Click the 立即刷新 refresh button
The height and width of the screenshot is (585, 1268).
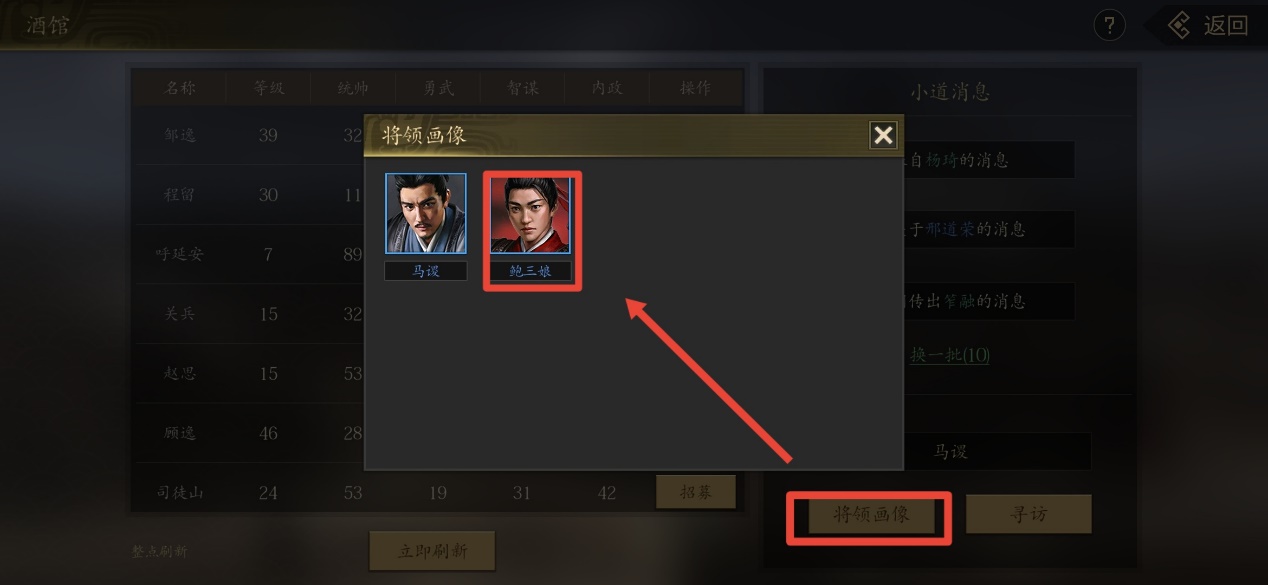pyautogui.click(x=432, y=550)
